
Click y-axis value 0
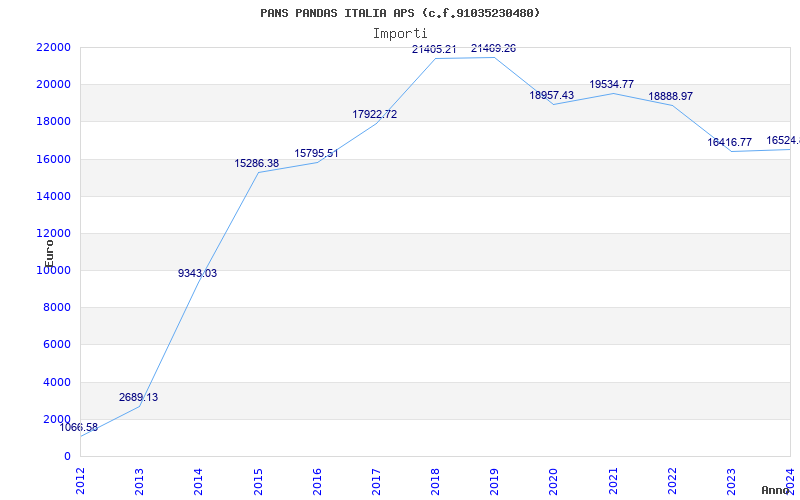click(67, 457)
